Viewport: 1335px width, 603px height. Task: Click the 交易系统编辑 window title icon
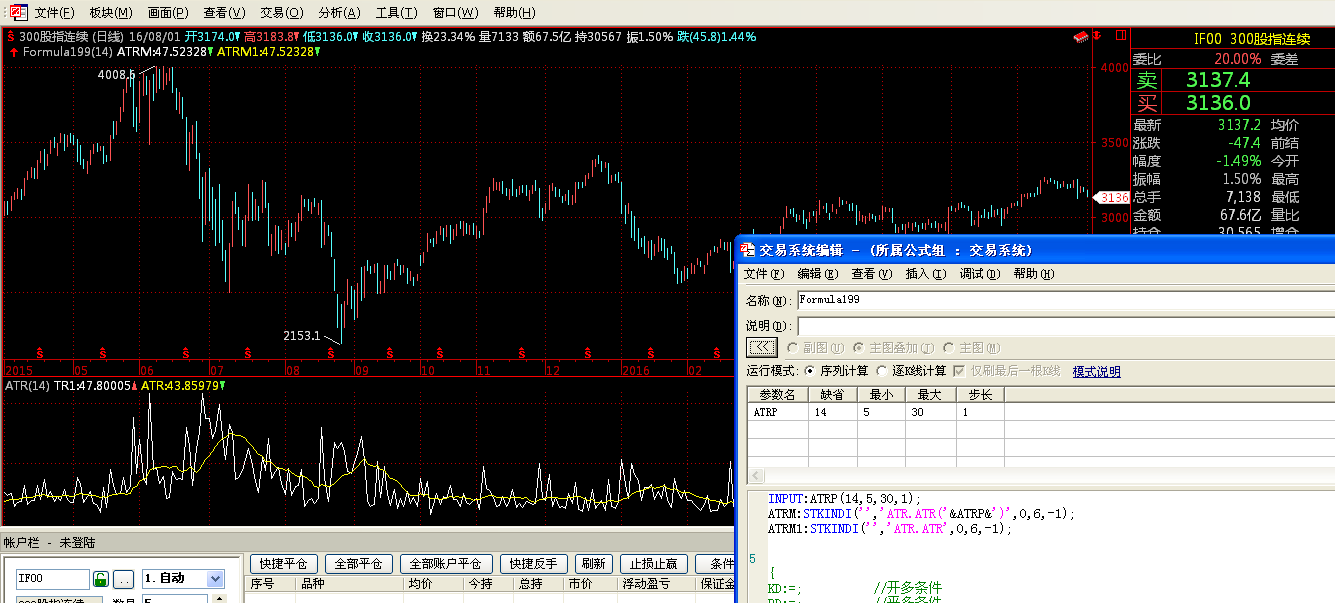point(748,249)
